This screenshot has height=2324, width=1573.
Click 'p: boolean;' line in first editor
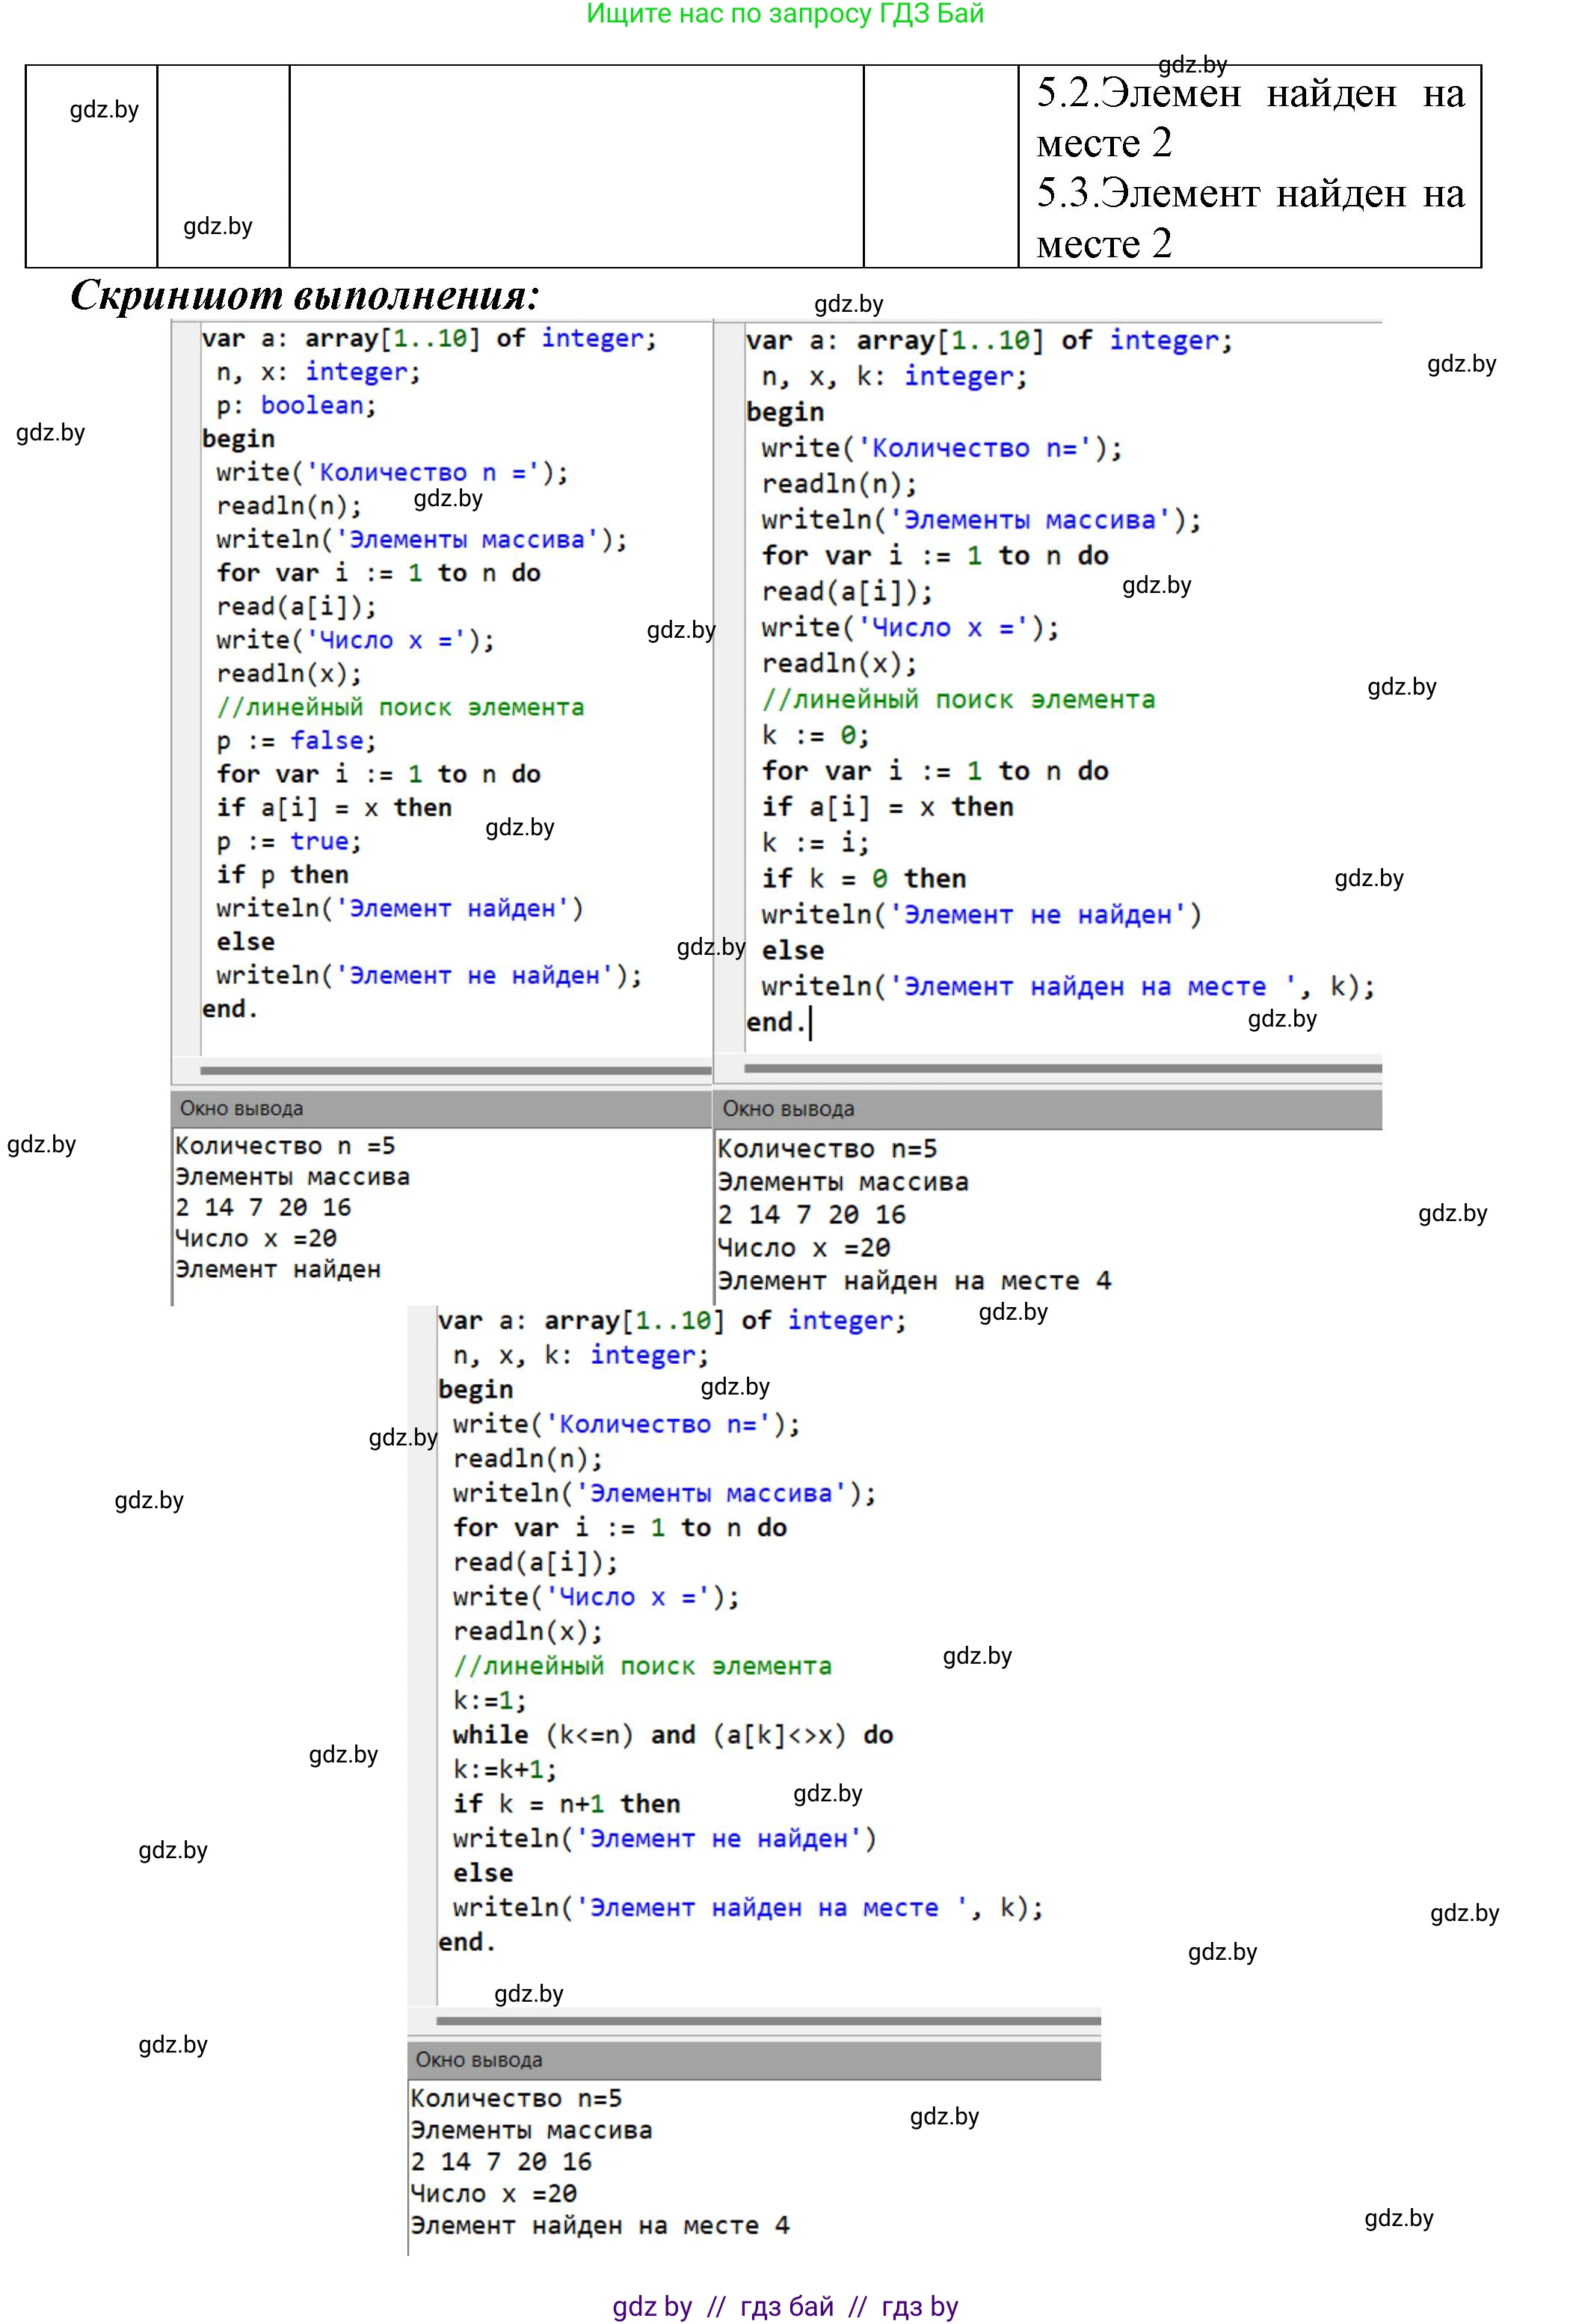pyautogui.click(x=296, y=405)
